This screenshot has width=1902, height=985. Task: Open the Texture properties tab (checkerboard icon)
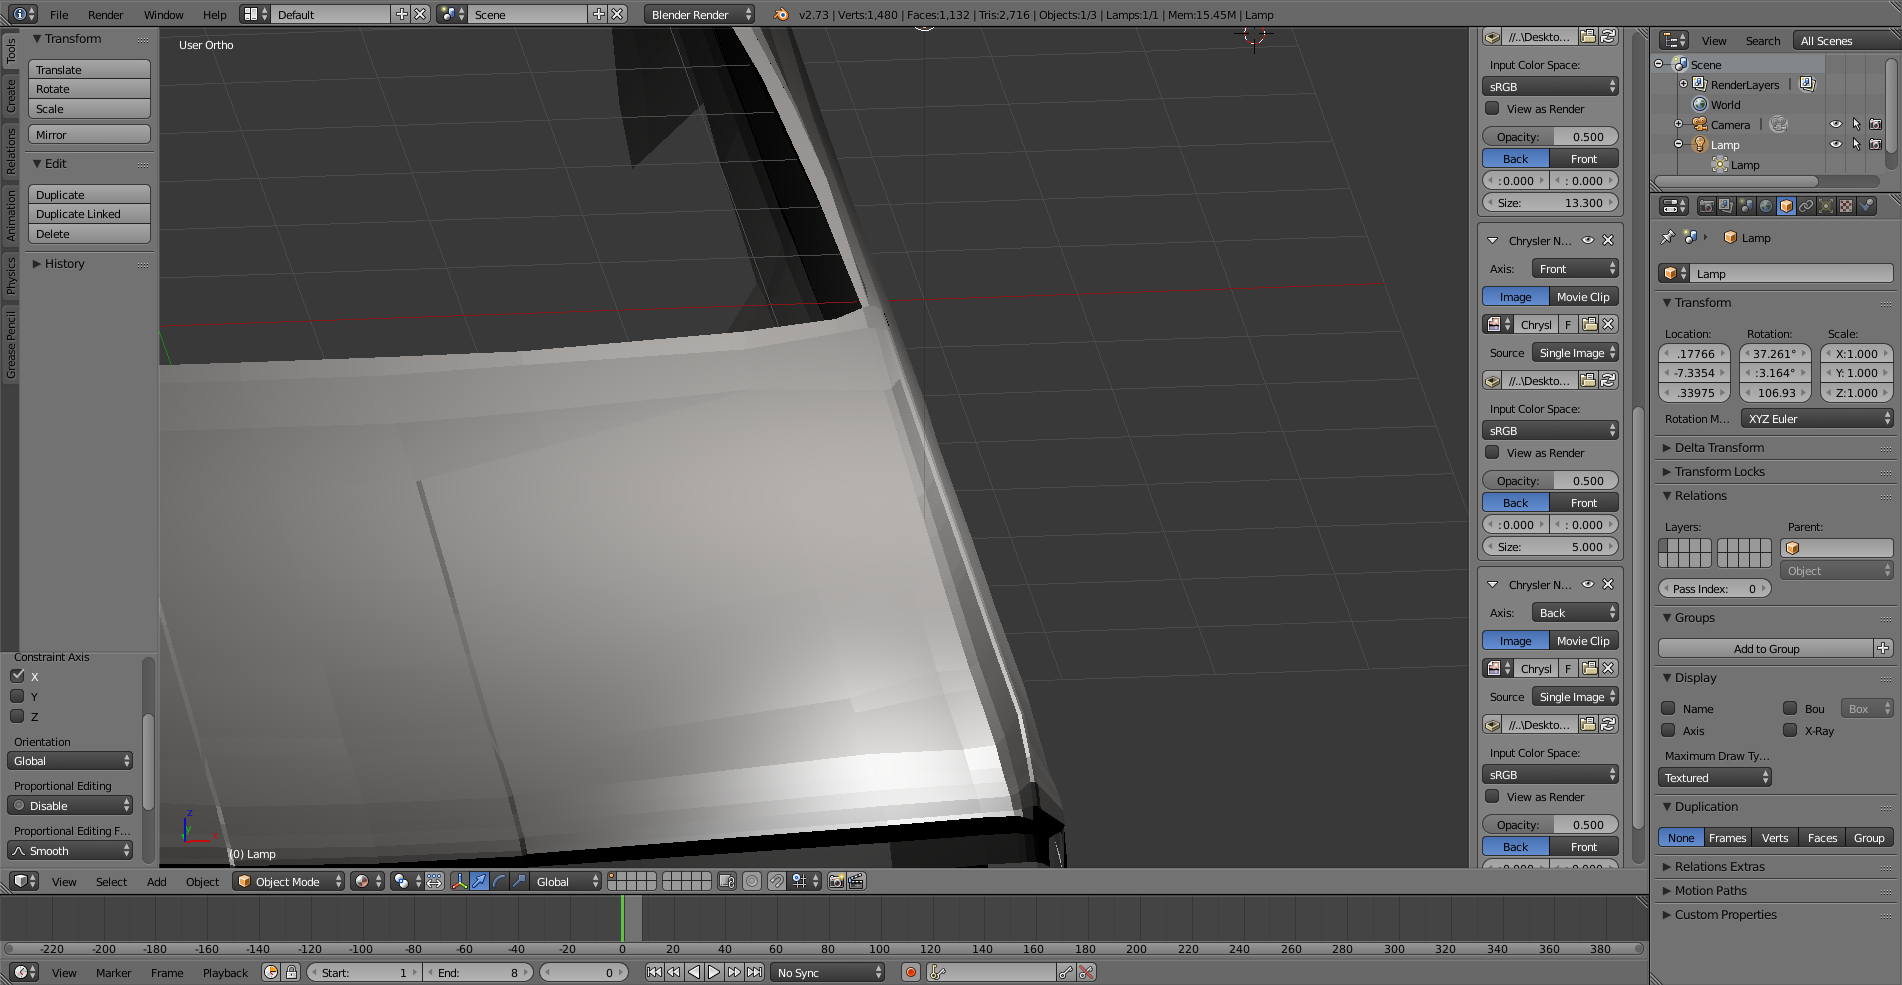click(1846, 206)
